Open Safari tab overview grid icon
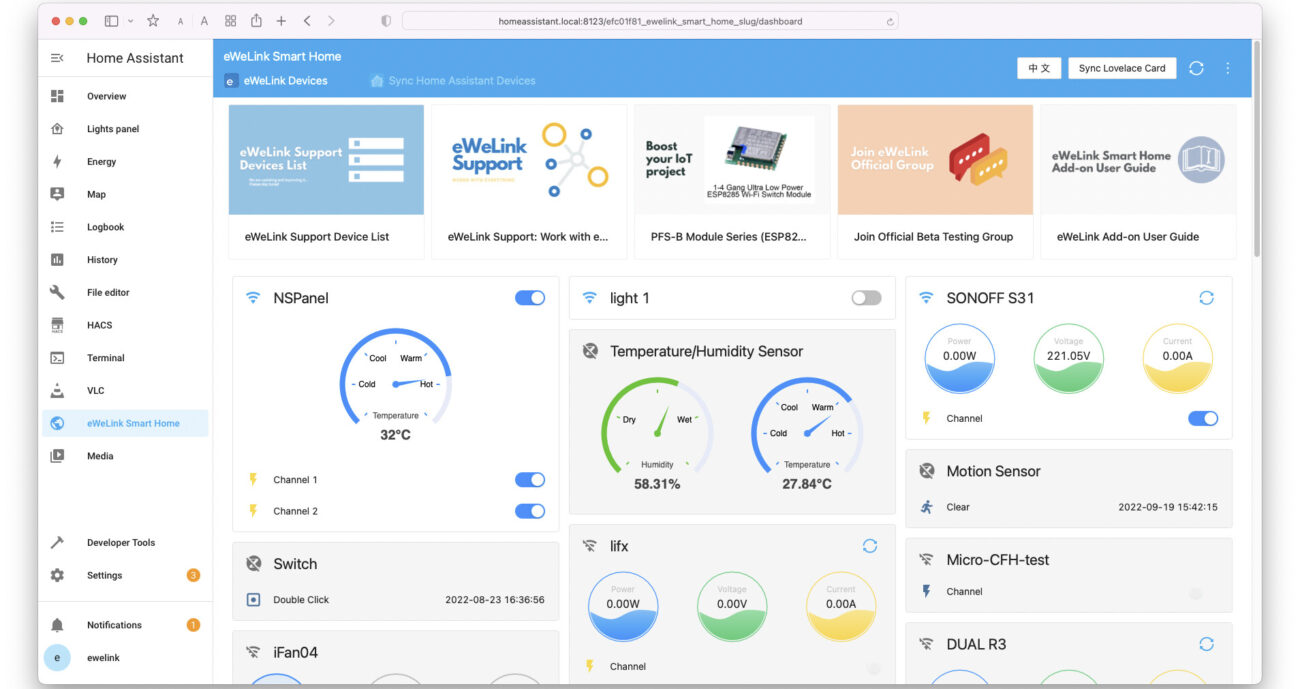Screen dimensions: 1300x689 click(x=230, y=21)
